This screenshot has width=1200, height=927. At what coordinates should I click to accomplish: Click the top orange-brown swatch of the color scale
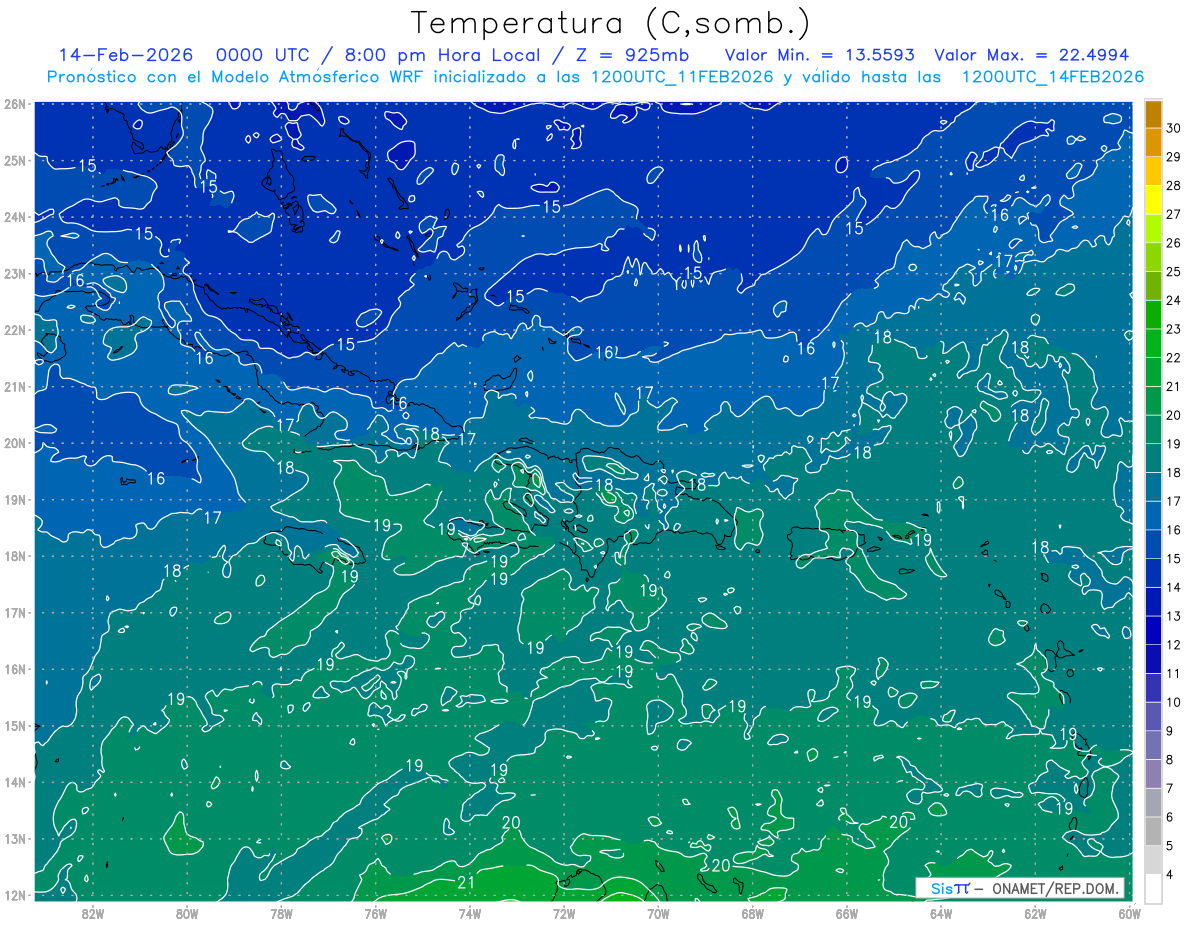pyautogui.click(x=1154, y=114)
